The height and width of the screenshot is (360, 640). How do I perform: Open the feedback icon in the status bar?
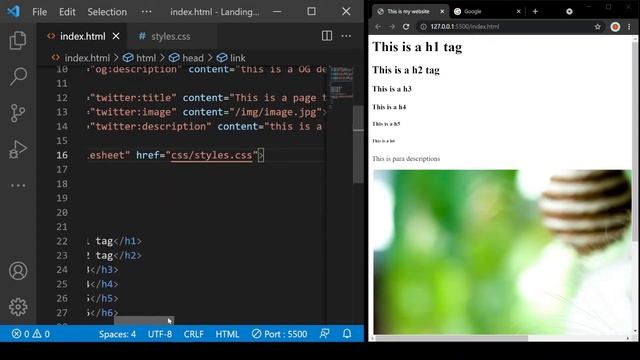coord(324,334)
